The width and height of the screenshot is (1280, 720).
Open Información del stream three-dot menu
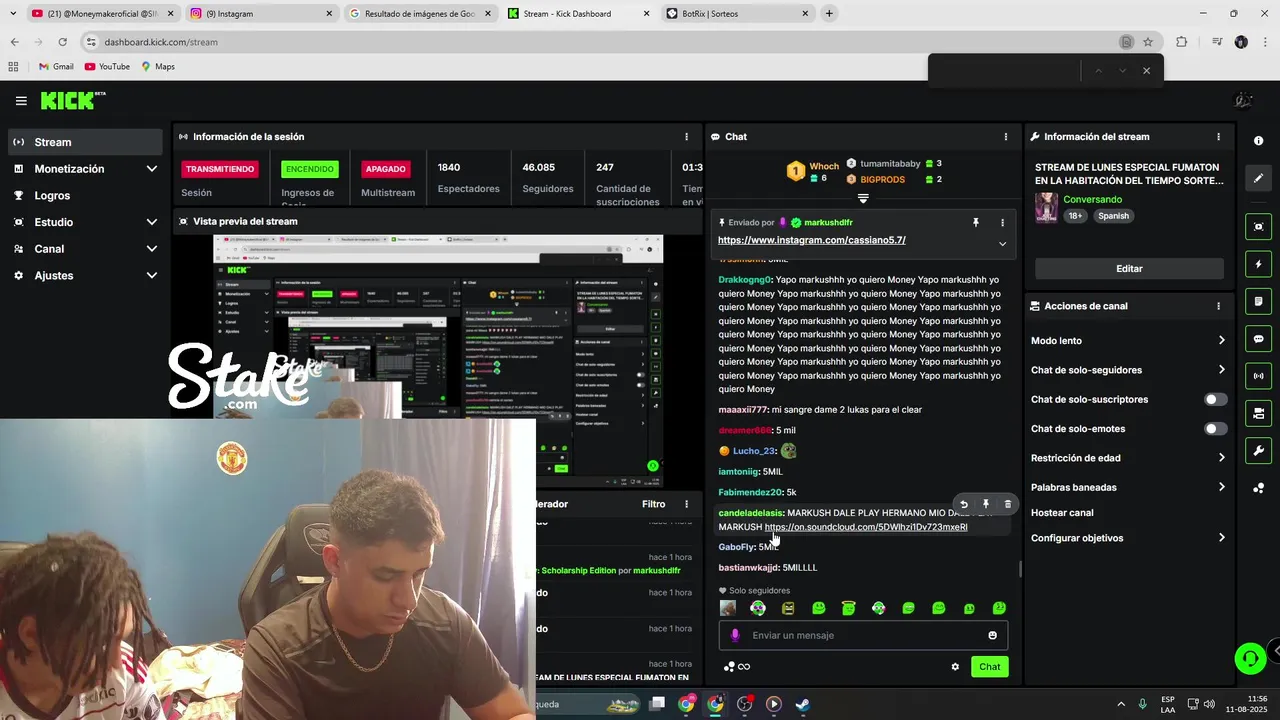(x=1218, y=137)
